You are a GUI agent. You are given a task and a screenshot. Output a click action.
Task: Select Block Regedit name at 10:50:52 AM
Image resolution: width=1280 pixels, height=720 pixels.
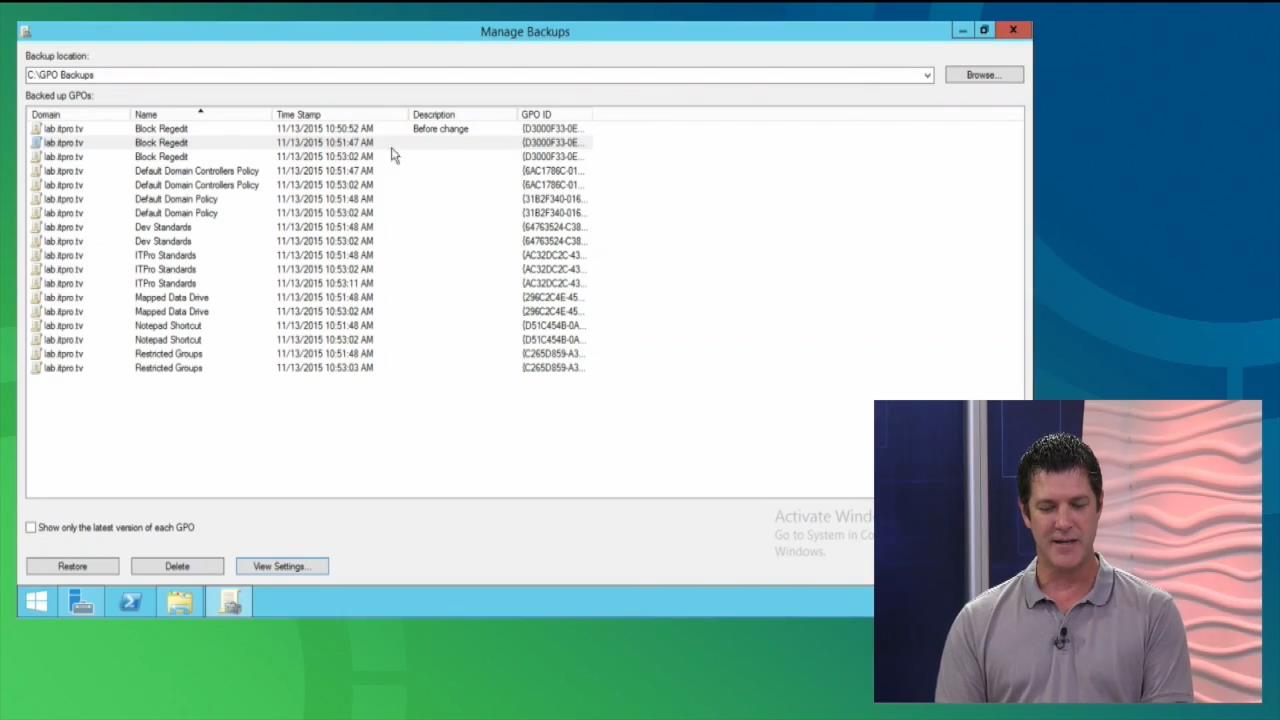click(161, 129)
